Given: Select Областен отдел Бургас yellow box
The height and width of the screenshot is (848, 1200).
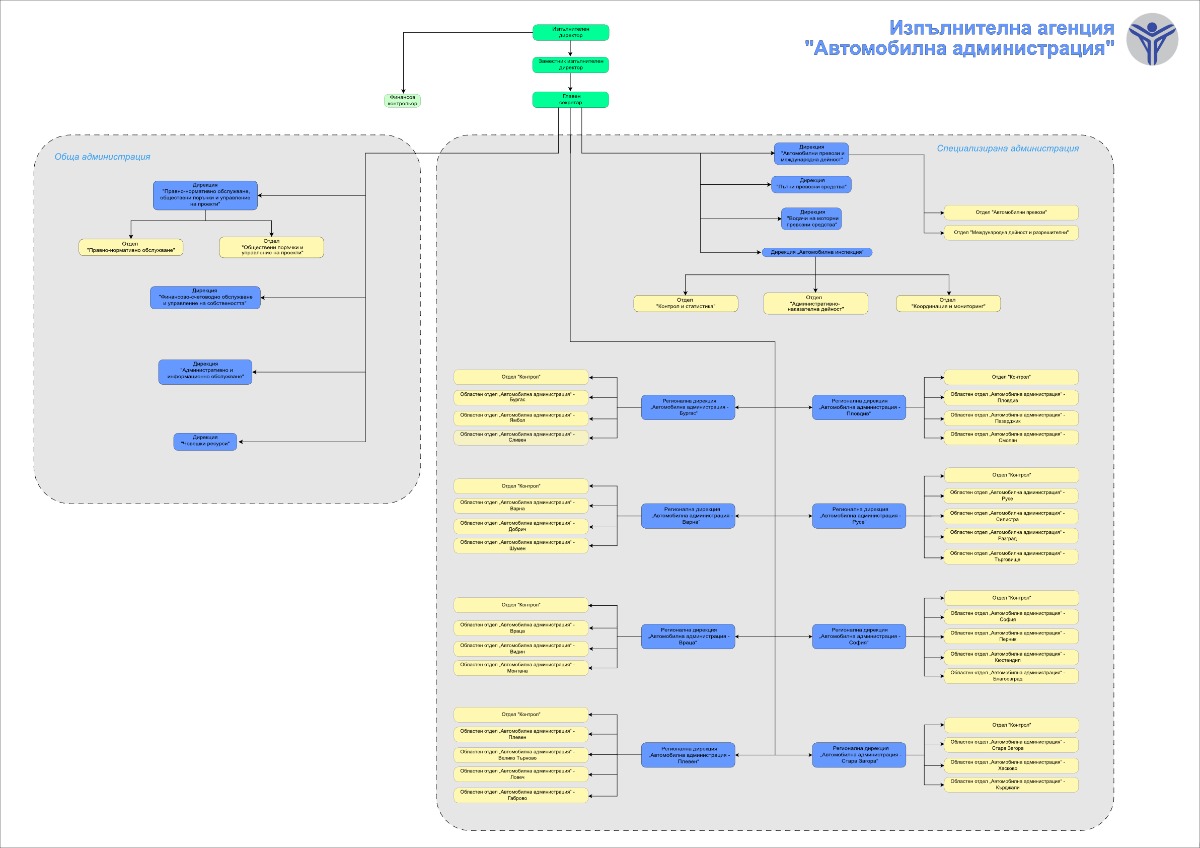Looking at the screenshot, I should coord(521,397).
